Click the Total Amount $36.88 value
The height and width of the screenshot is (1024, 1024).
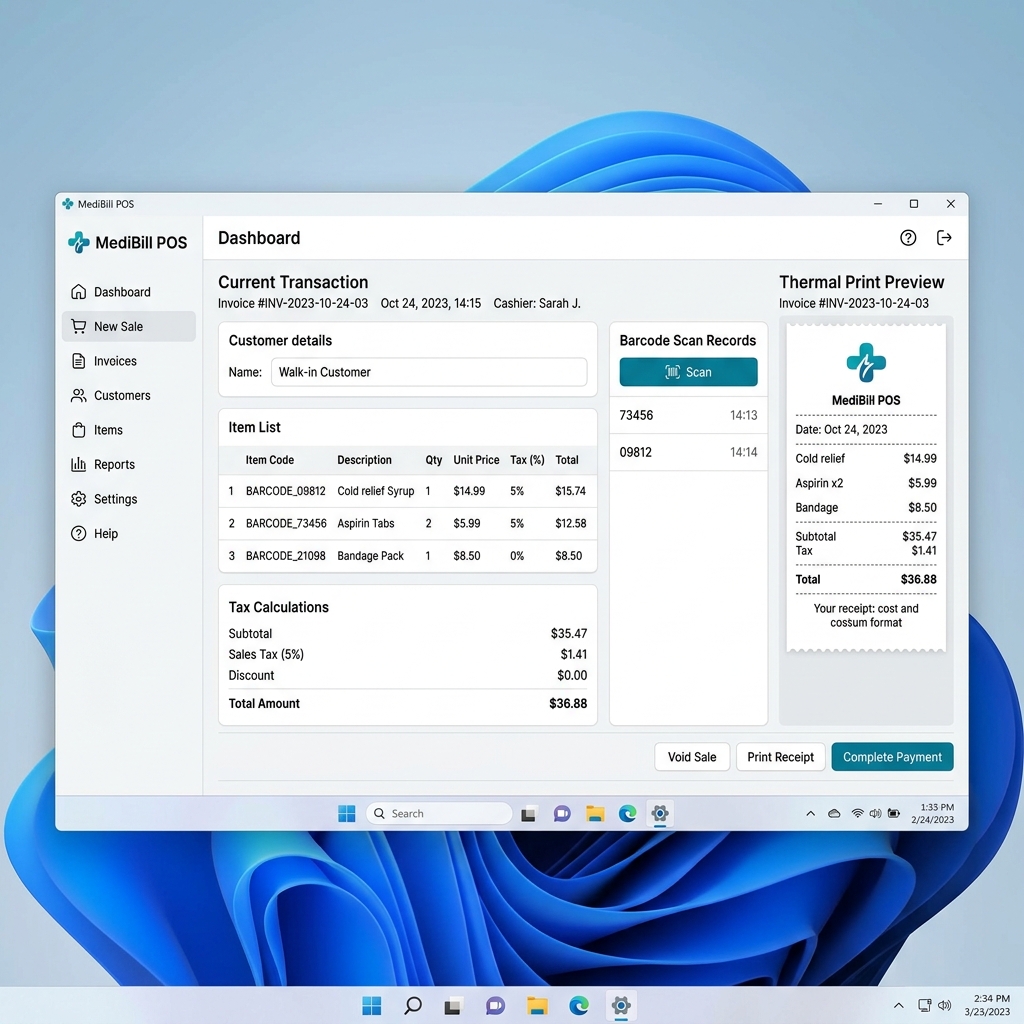(568, 703)
